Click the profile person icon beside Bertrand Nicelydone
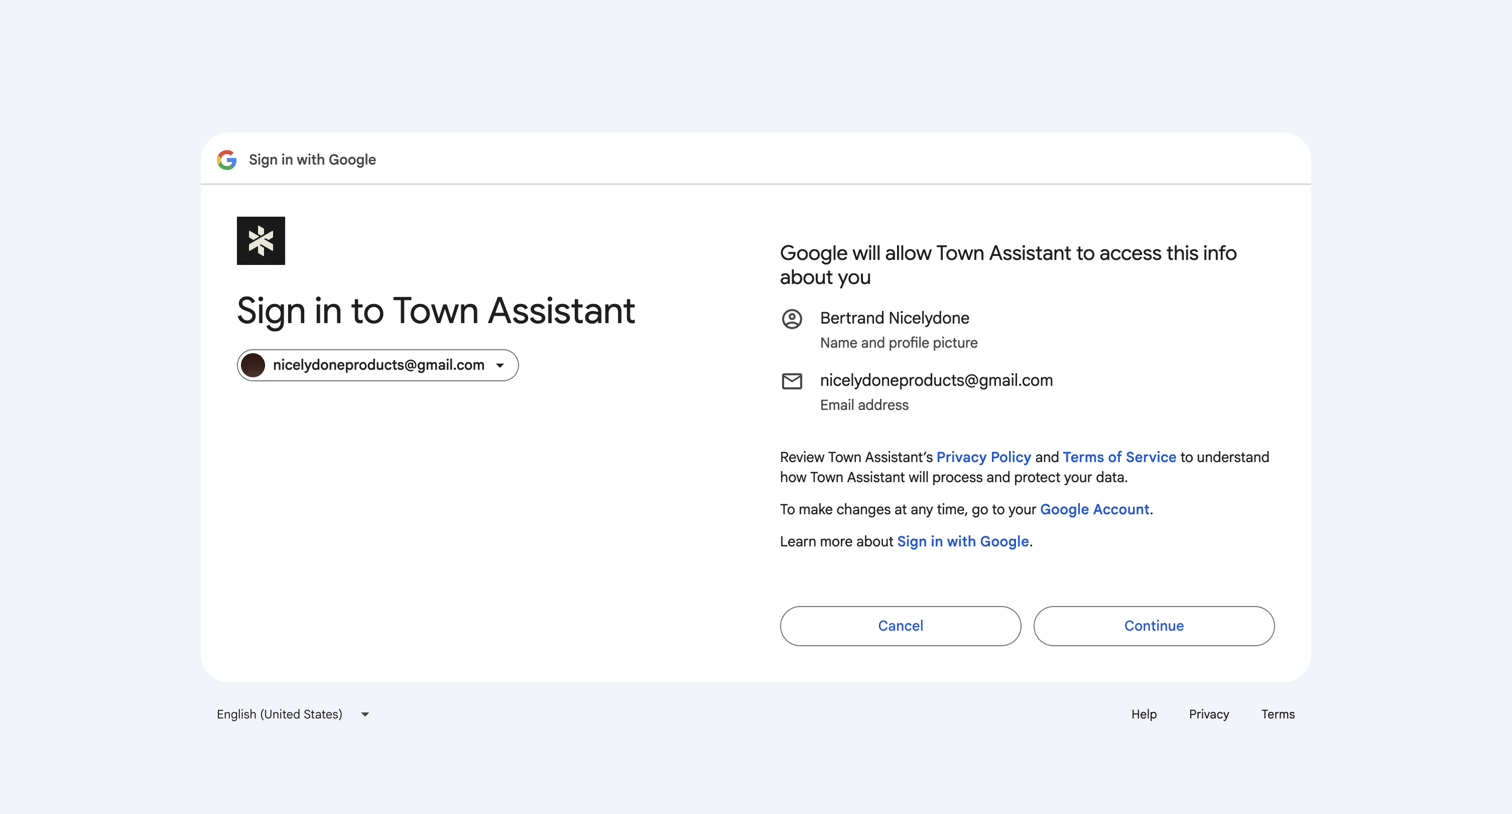The width and height of the screenshot is (1512, 814). 792,319
